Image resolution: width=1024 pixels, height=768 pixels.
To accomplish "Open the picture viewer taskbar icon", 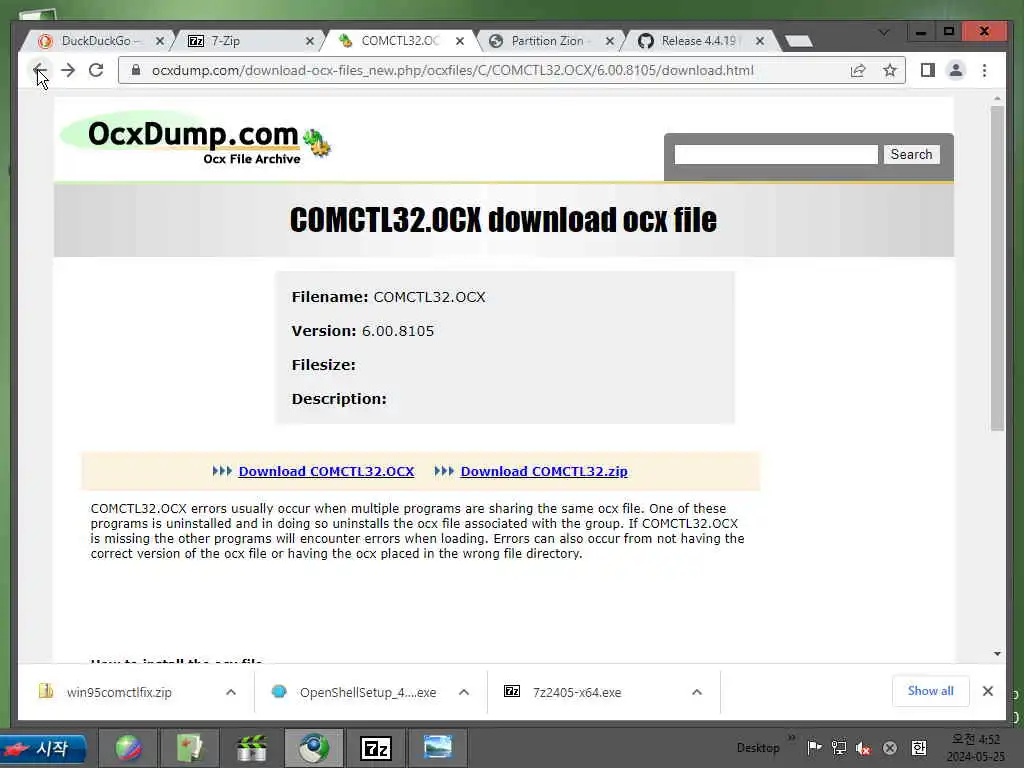I will pos(438,748).
